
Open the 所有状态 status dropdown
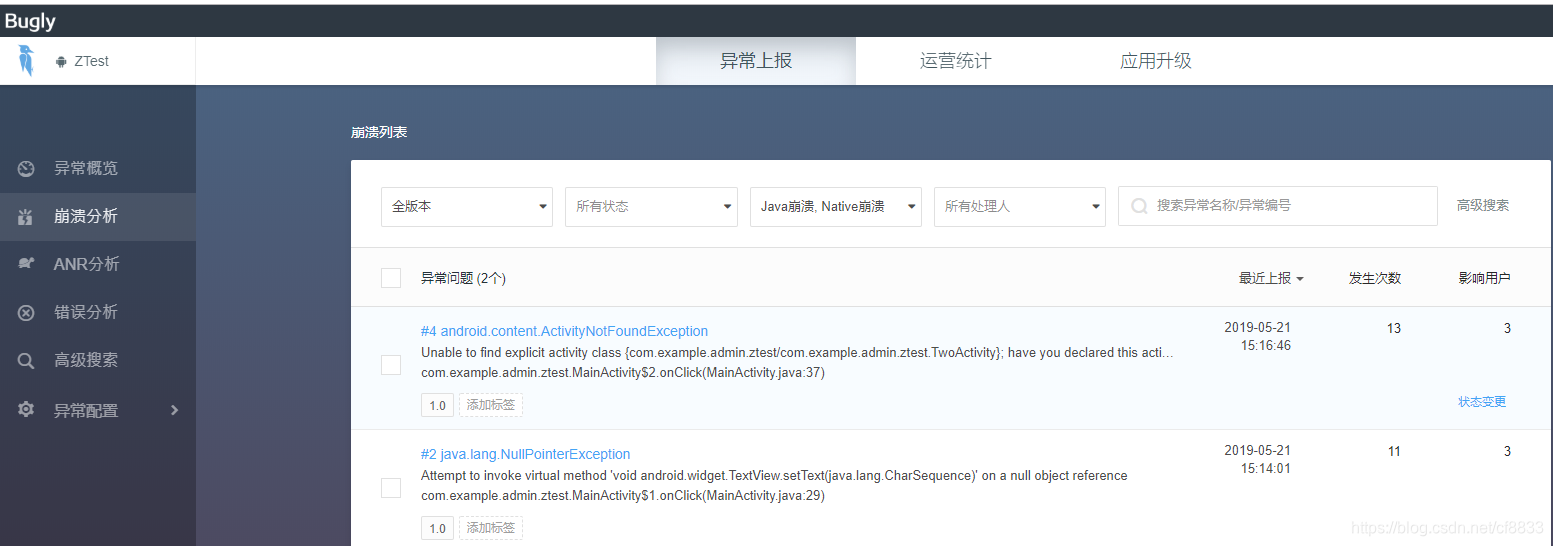651,207
